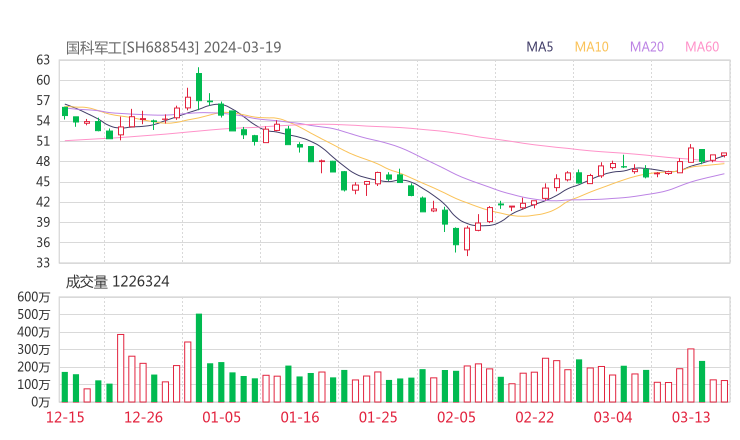Click the 成交量 1226324 volume label
The image size is (740, 440).
click(x=117, y=282)
